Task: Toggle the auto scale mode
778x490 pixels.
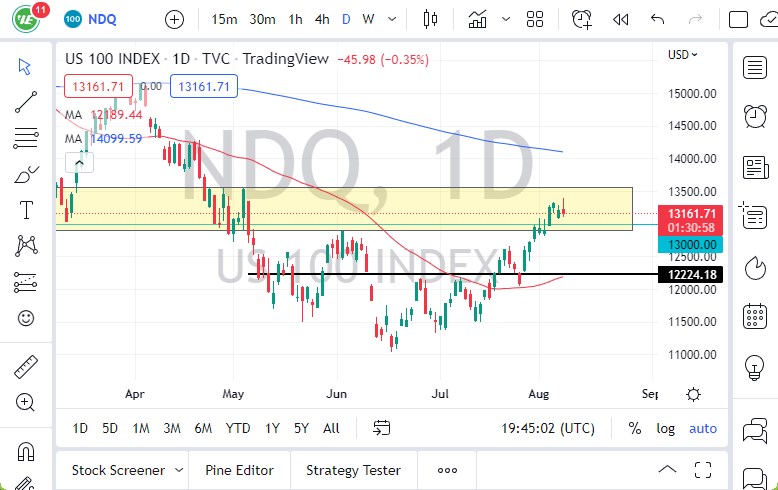Action: (703, 428)
